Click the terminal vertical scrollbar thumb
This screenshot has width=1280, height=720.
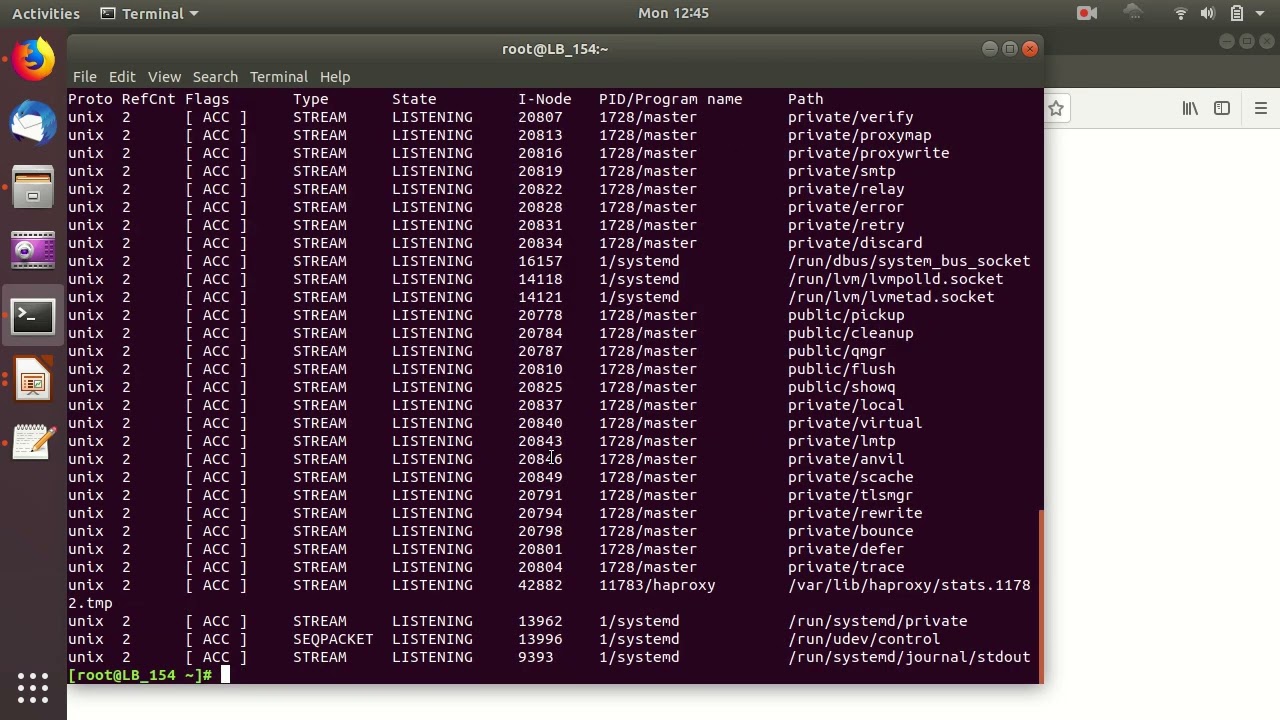coord(1041,595)
